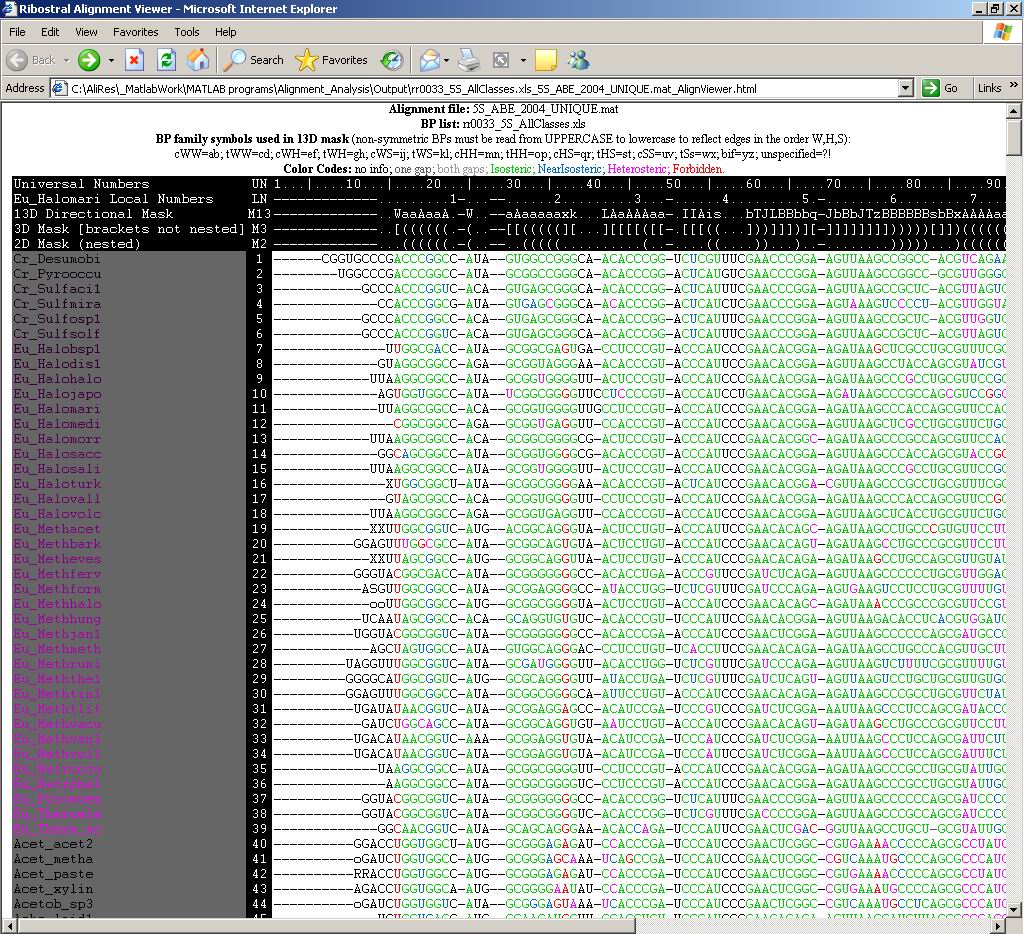1024x934 pixels.
Task: Click the horizontal scrollbar right arrow
Action: 999,925
